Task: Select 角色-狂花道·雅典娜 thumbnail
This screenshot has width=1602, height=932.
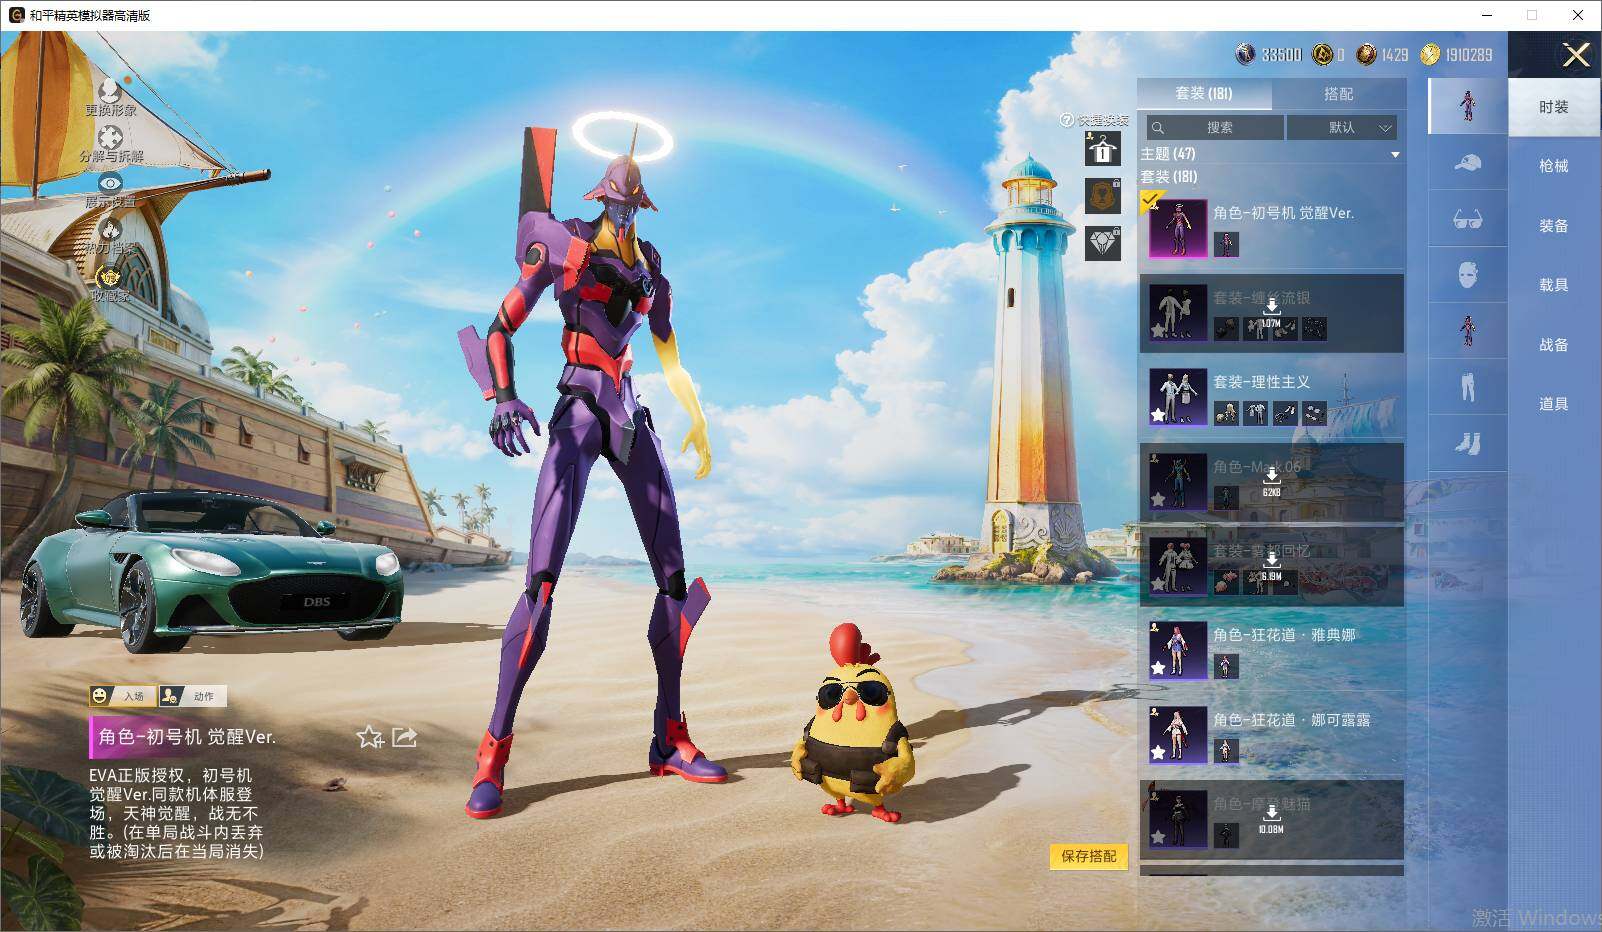Action: 1178,649
